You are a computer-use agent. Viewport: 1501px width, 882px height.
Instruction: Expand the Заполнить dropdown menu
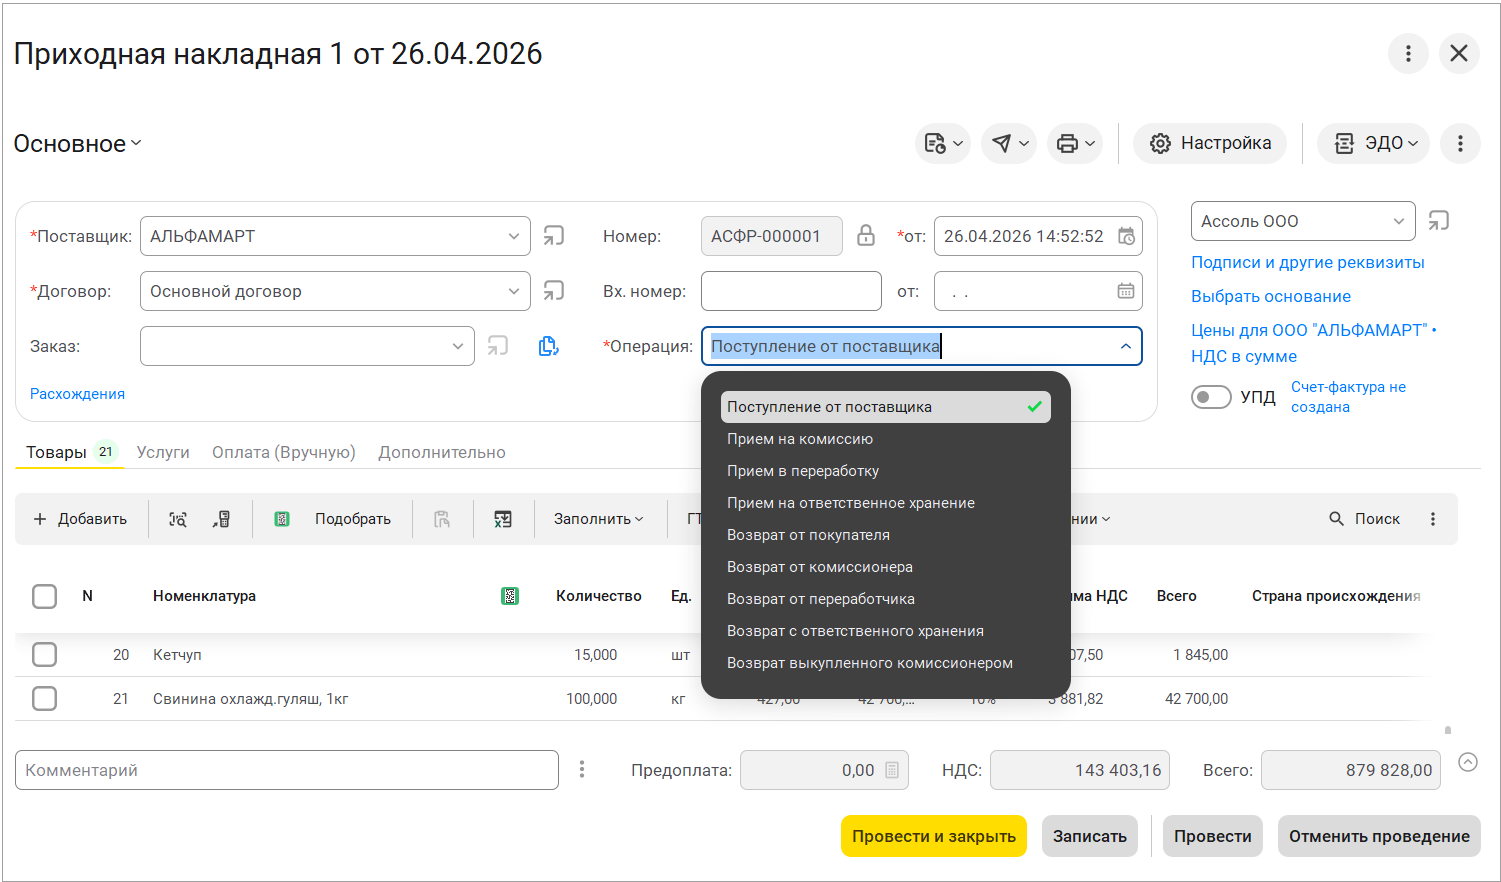[x=598, y=519]
